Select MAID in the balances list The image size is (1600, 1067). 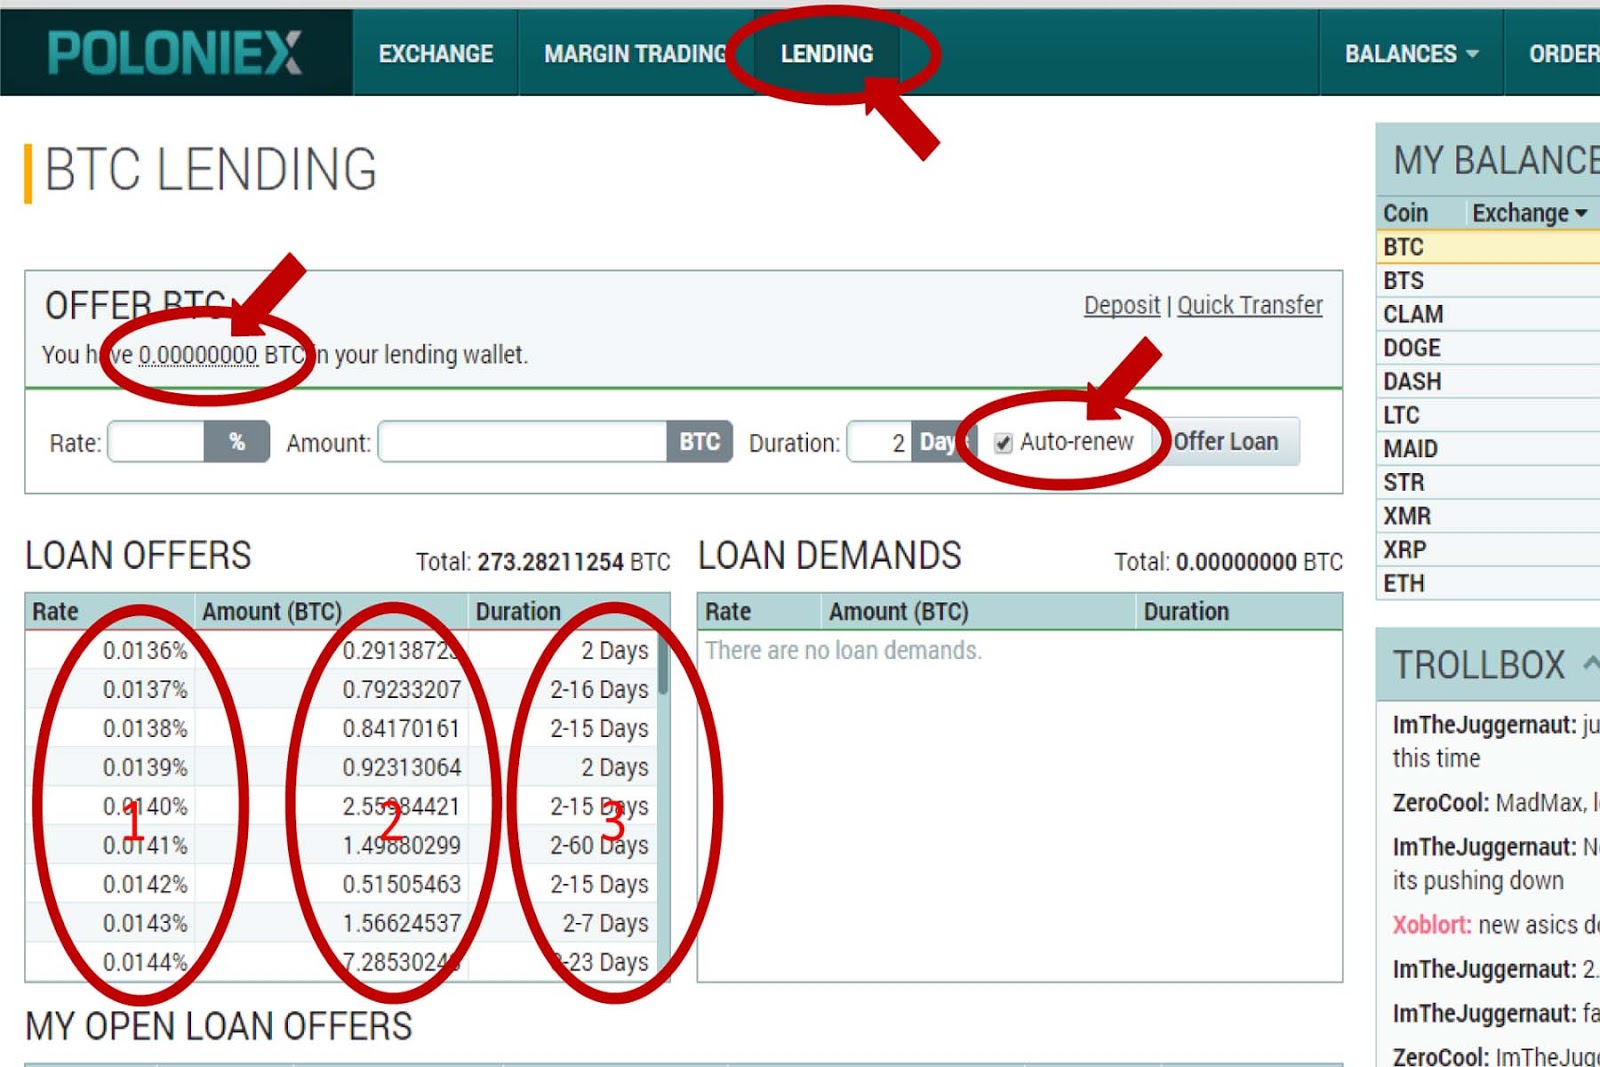coord(1488,449)
